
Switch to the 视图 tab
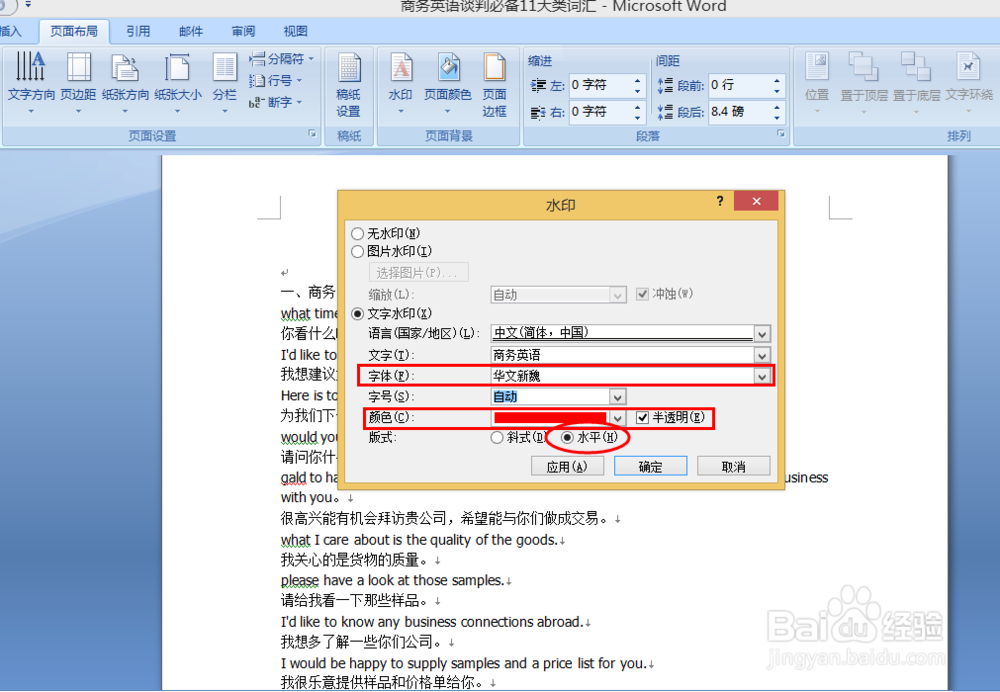click(295, 31)
